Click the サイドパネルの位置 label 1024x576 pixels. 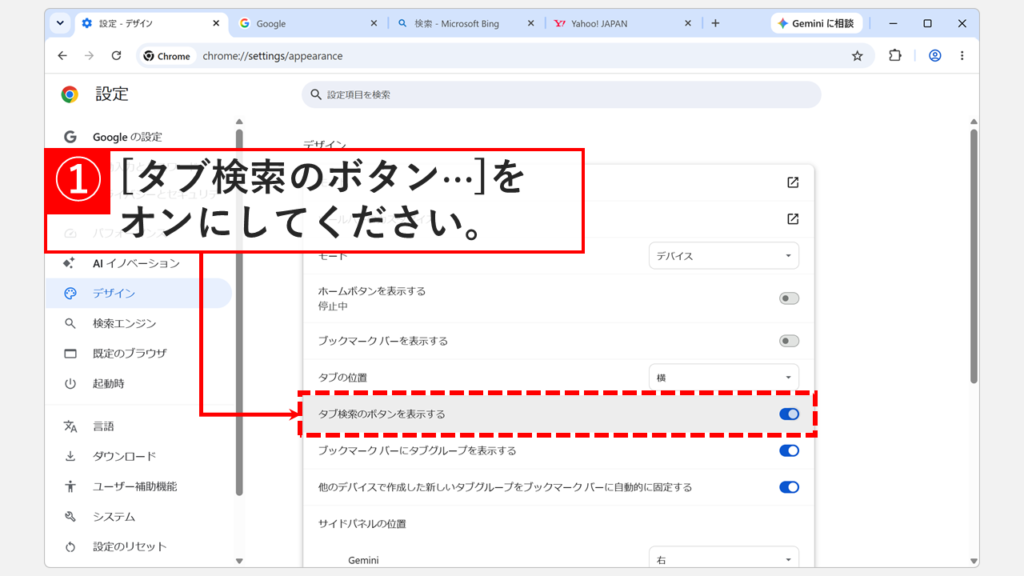point(362,524)
